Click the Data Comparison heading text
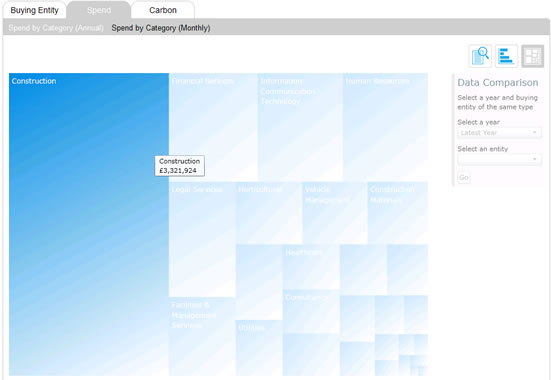551x380 pixels. (498, 83)
